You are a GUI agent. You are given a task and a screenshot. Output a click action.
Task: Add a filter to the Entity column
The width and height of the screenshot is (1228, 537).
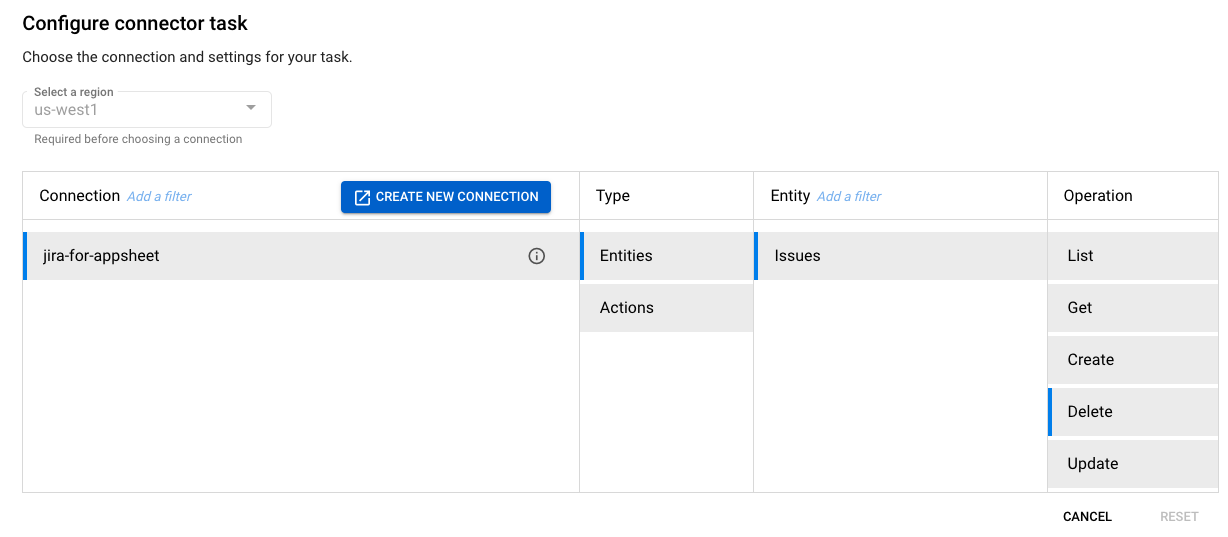point(849,197)
